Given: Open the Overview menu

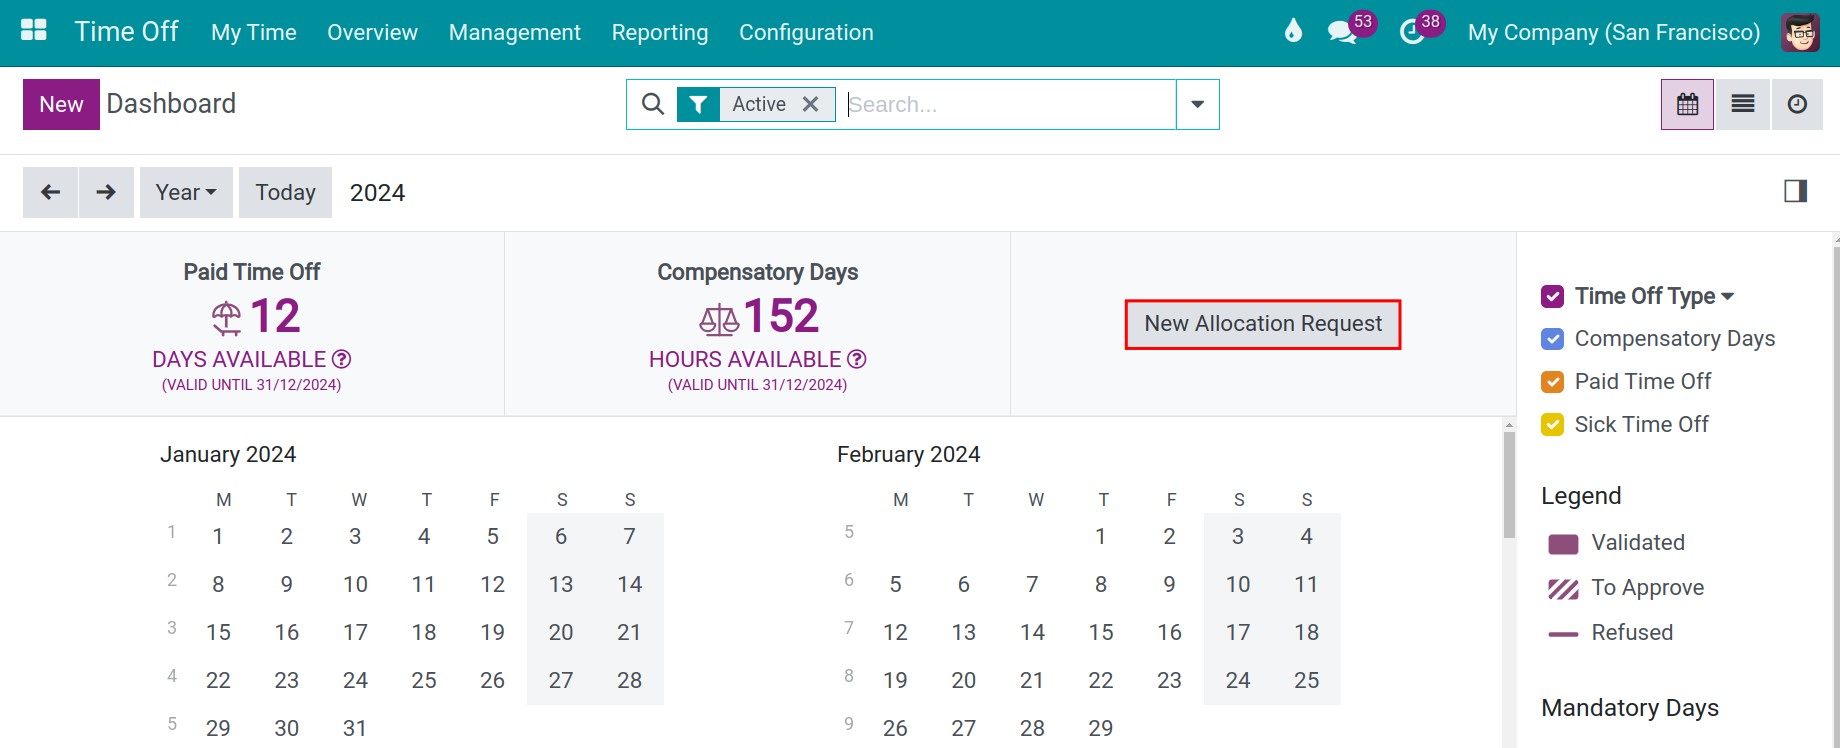Looking at the screenshot, I should pyautogui.click(x=372, y=32).
